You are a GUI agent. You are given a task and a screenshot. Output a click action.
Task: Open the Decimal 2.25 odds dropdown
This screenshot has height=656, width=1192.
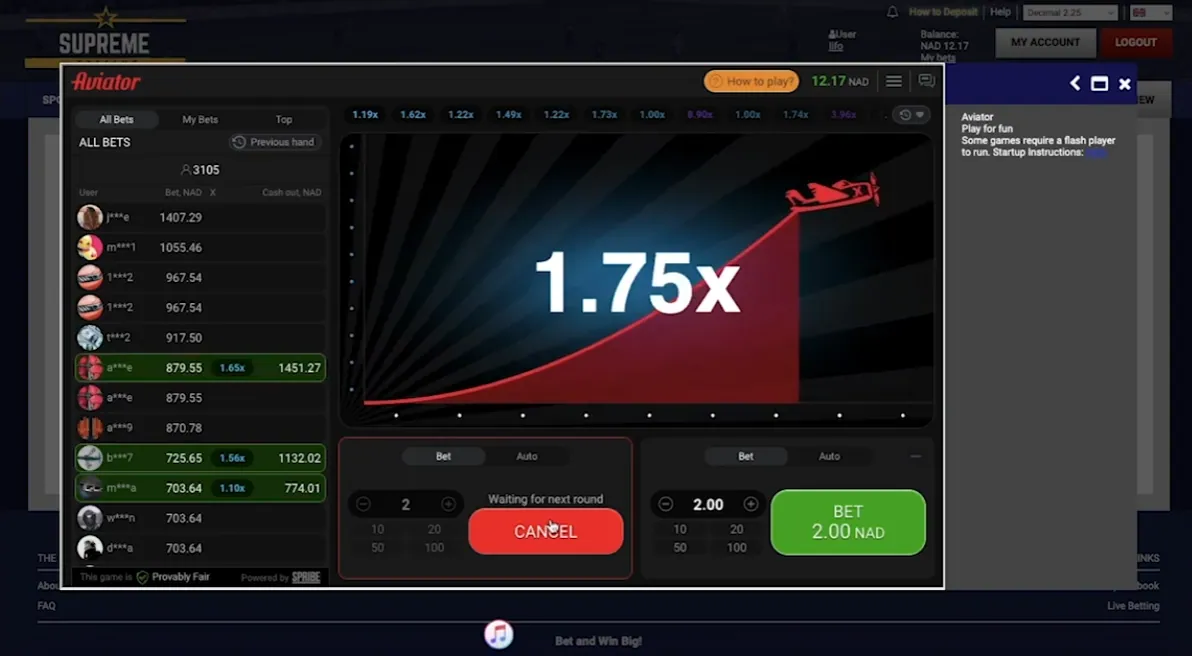point(1070,12)
